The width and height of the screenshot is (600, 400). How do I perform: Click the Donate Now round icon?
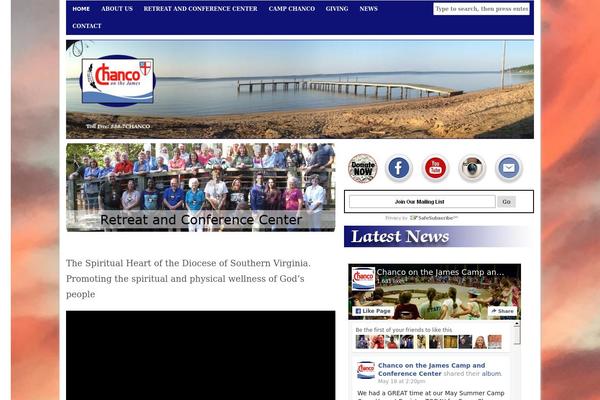[362, 168]
